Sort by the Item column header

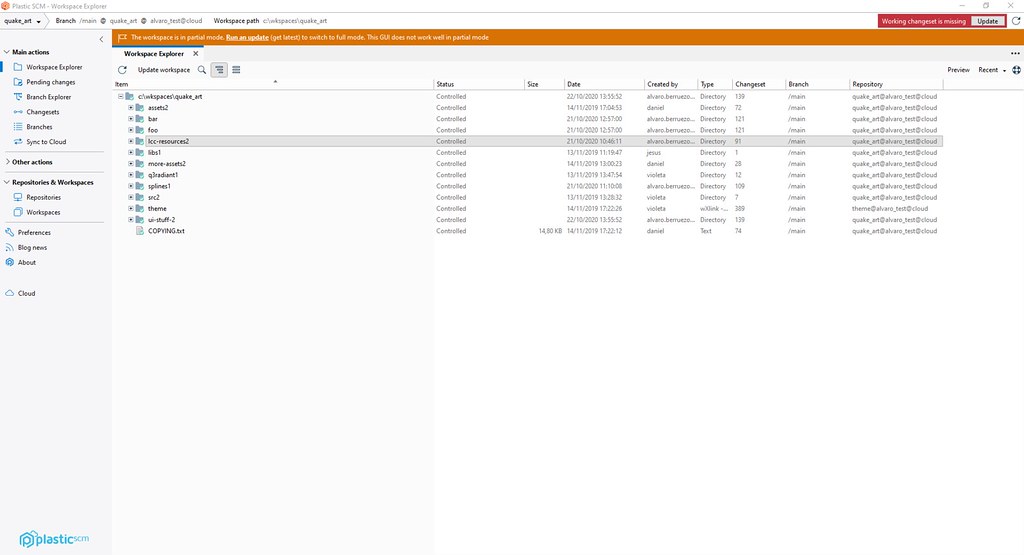274,84
